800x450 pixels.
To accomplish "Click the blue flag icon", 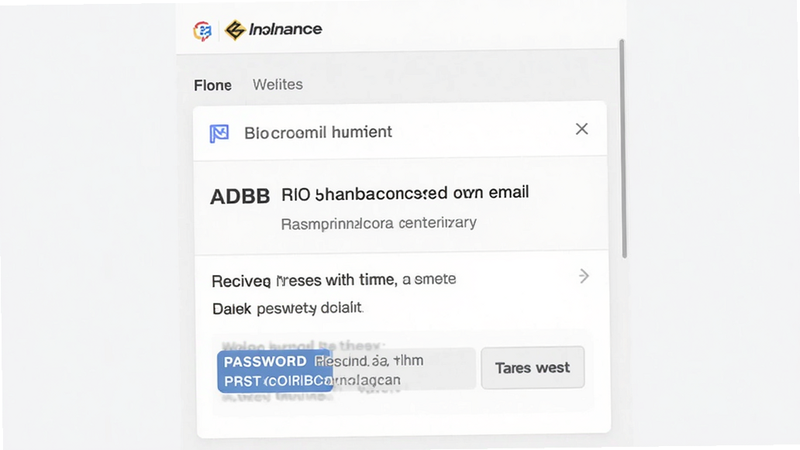I will [219, 134].
